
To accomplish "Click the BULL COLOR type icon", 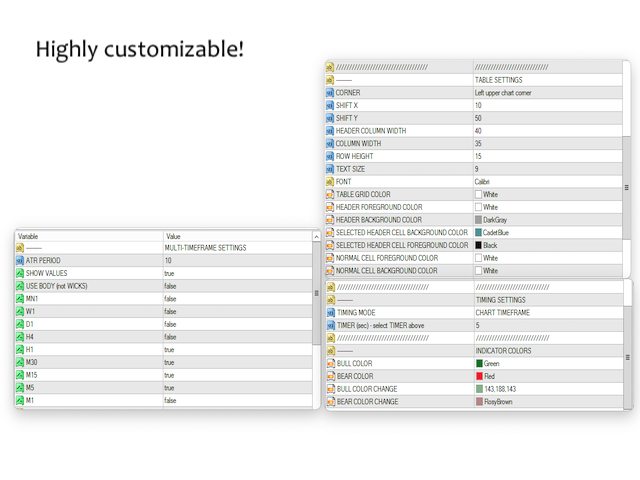I will (330, 363).
